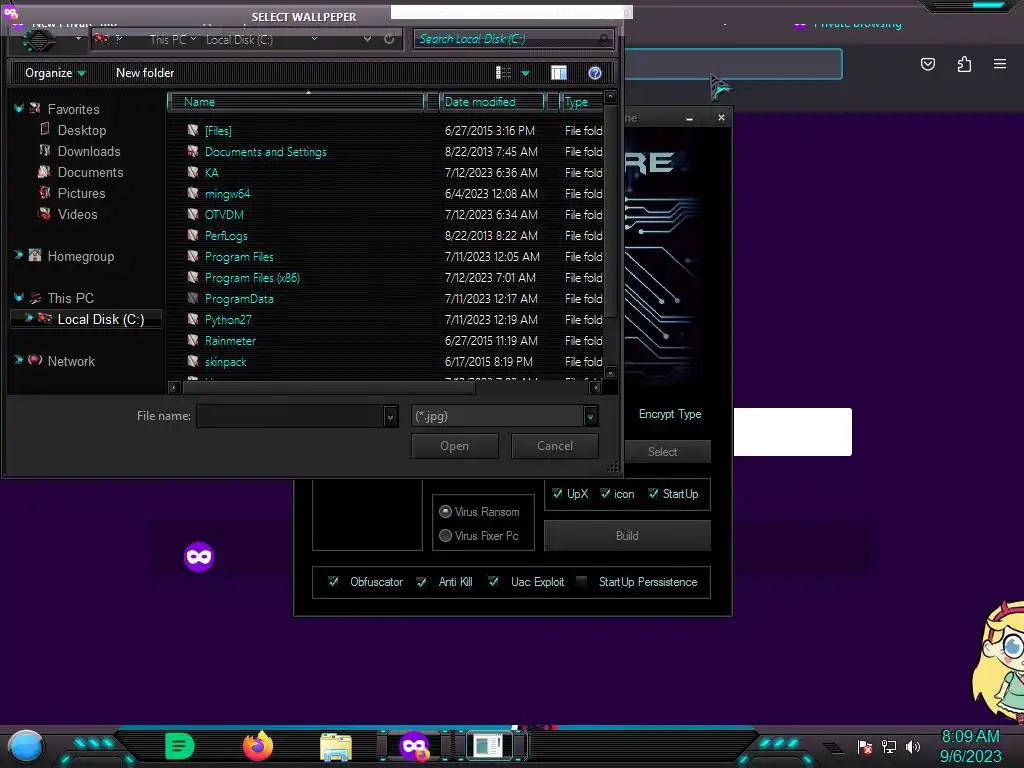Viewport: 1024px width, 768px height.
Task: Collapse the Favorites tree node
Action: 19,108
